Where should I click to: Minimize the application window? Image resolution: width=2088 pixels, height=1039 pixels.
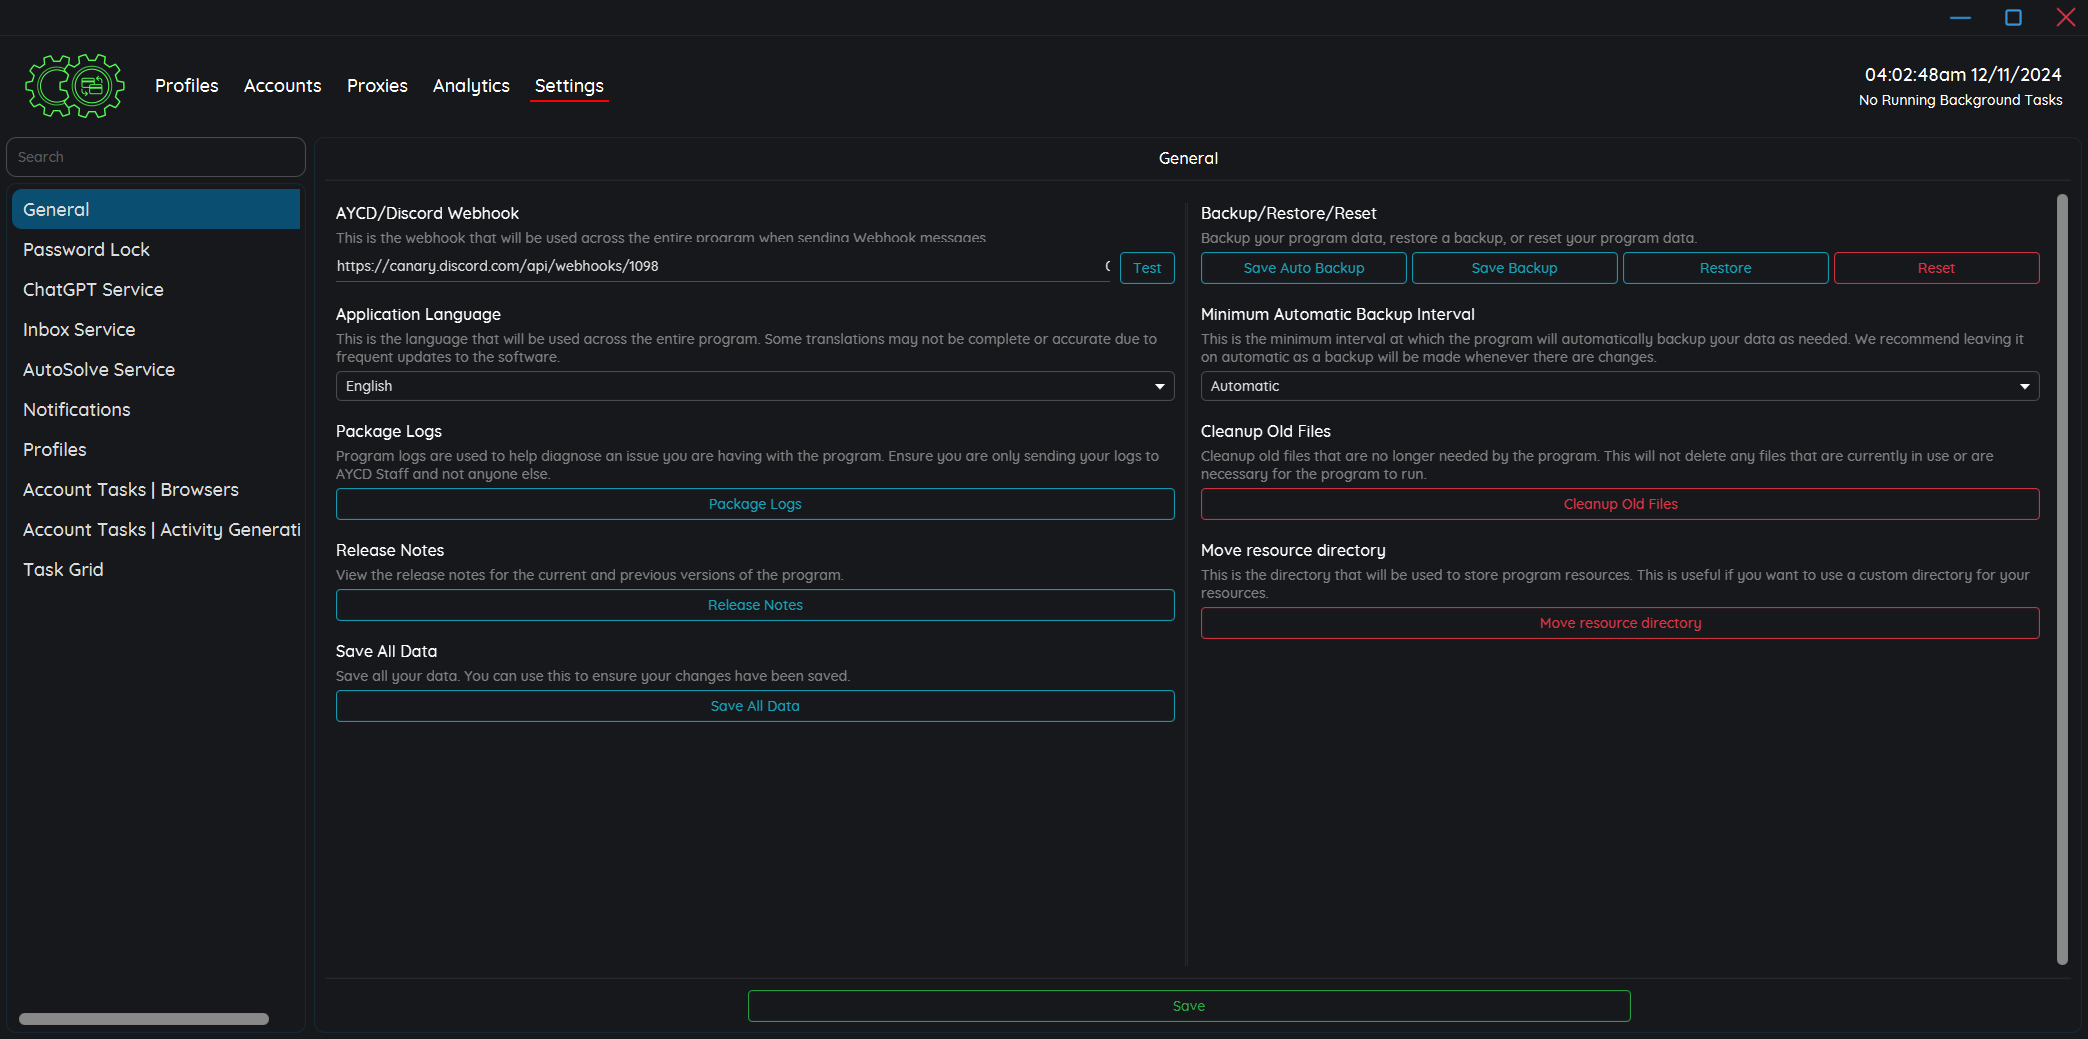tap(1960, 17)
